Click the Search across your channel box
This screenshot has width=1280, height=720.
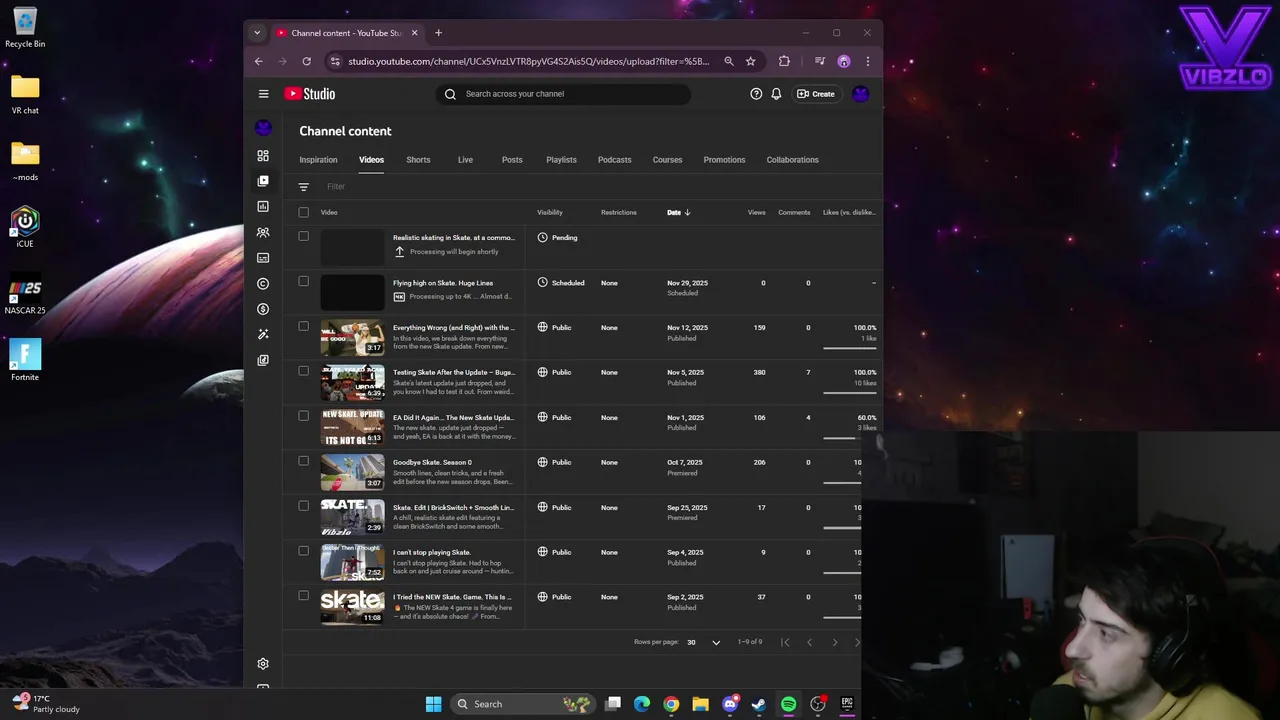click(x=563, y=94)
